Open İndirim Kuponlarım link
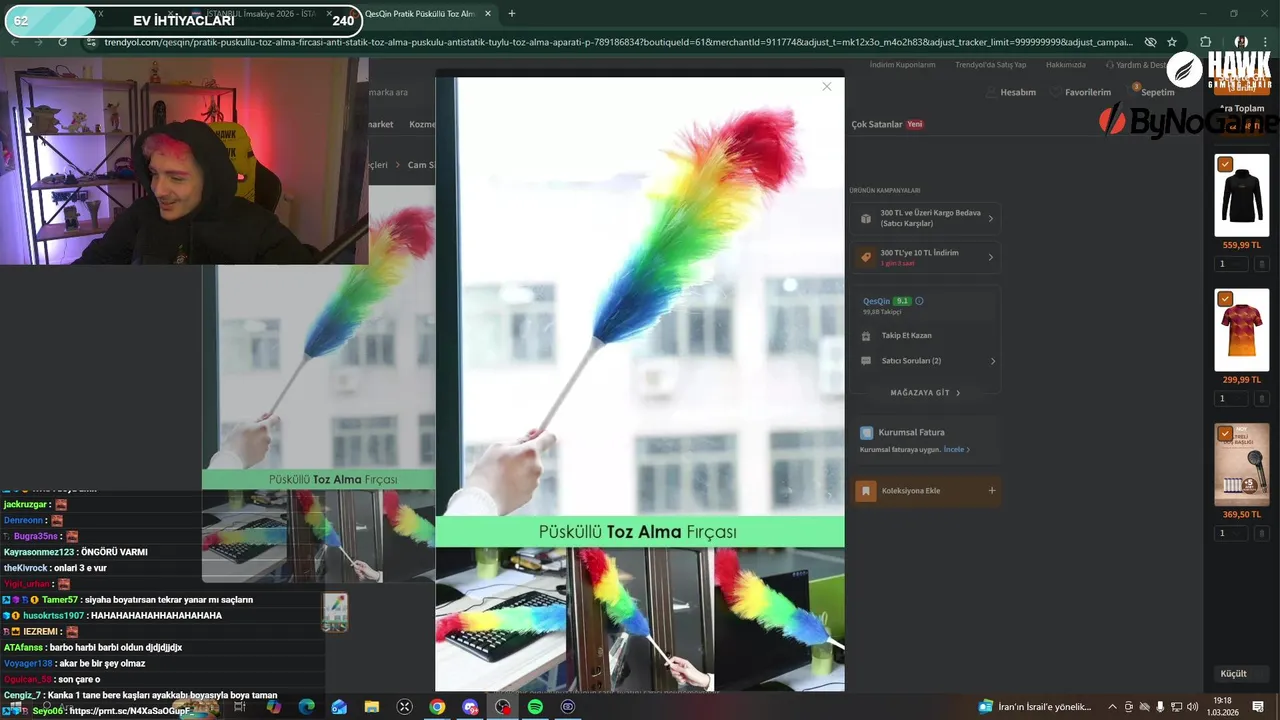1280x720 pixels. [x=902, y=64]
